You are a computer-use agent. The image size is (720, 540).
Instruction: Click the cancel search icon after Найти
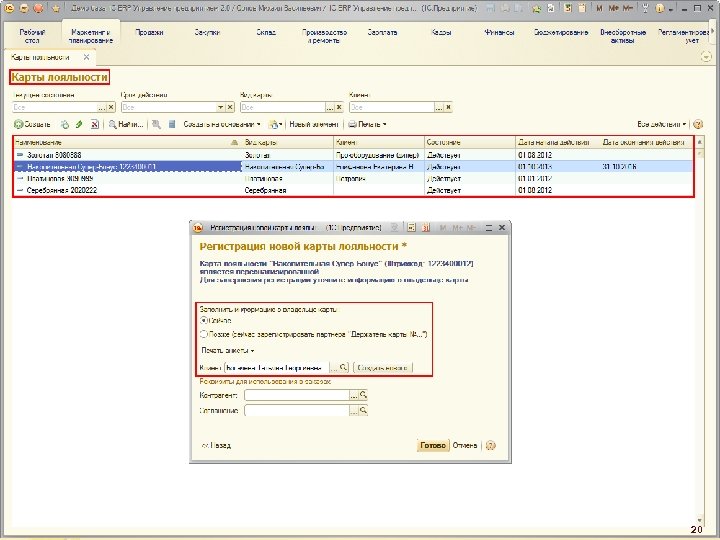tap(157, 124)
